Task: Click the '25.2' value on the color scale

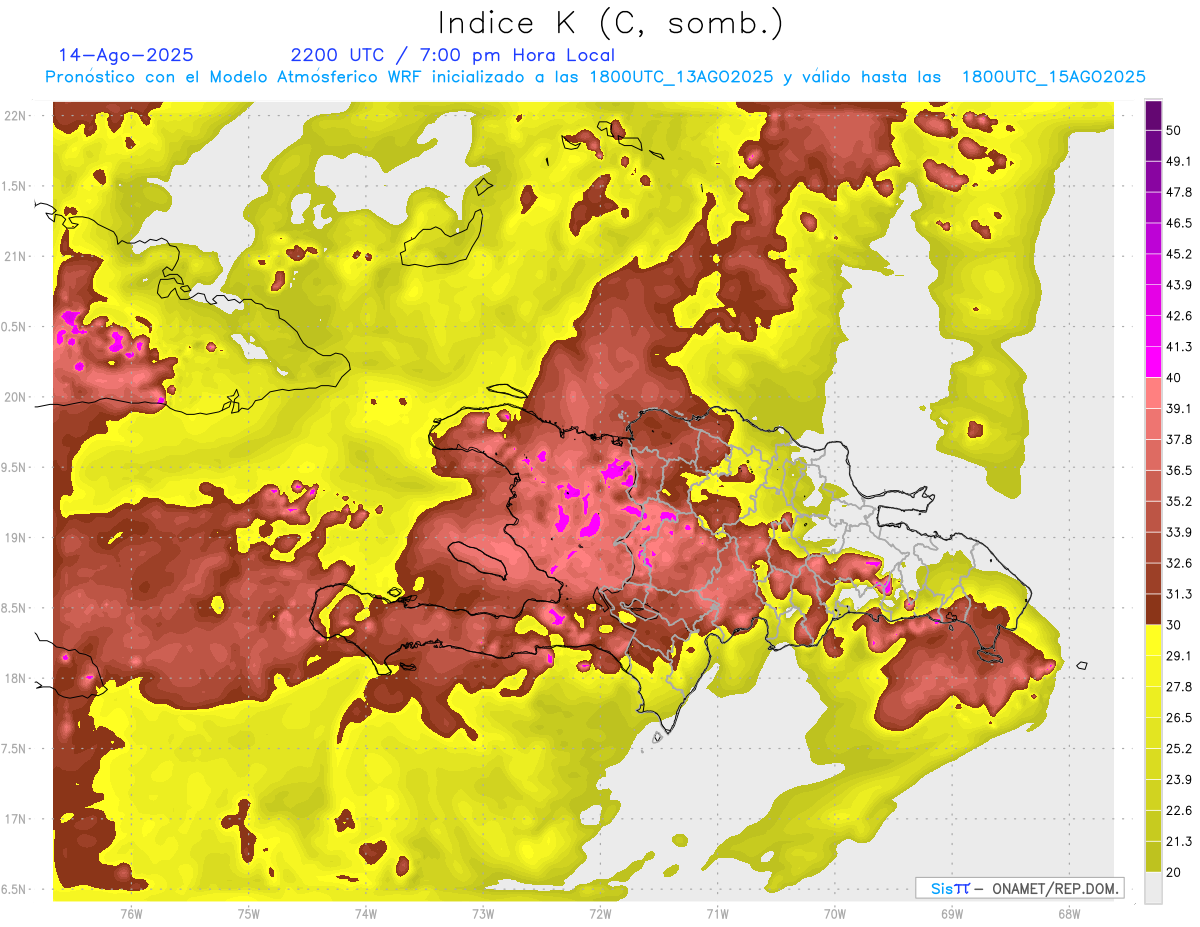Action: (1180, 749)
